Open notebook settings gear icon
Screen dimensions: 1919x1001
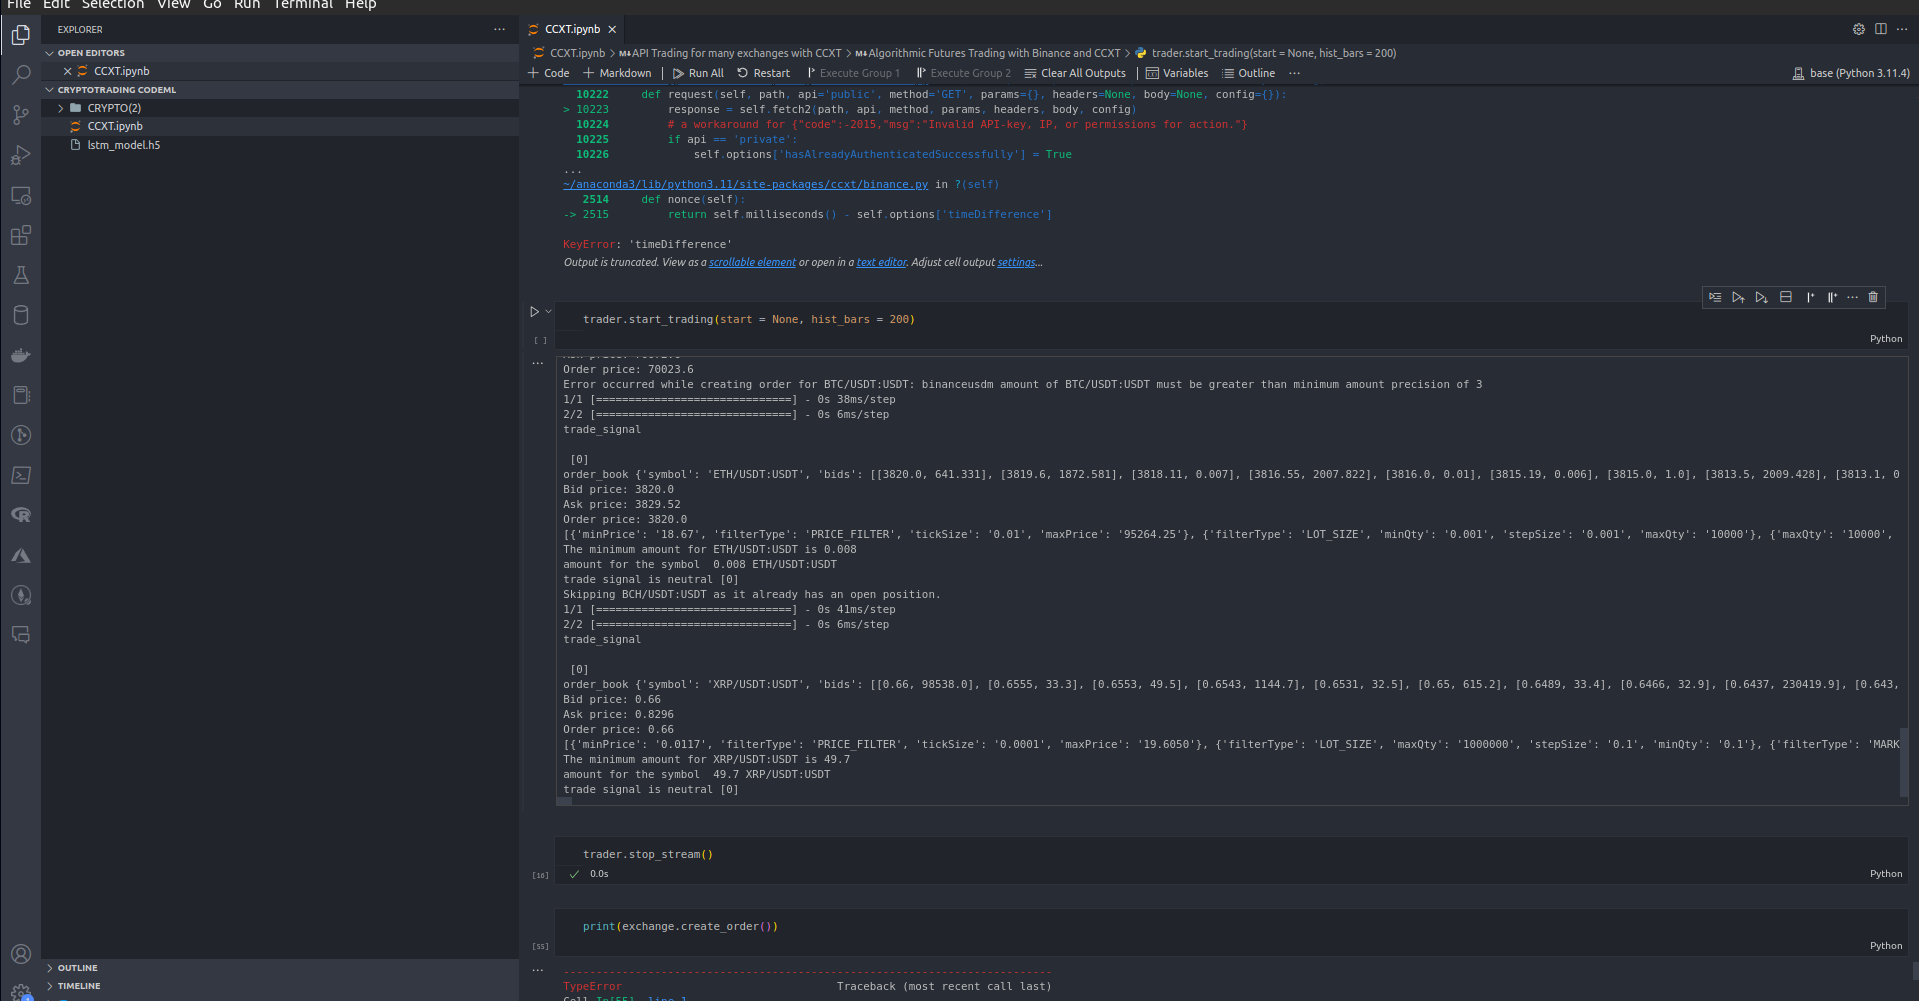pos(1858,29)
